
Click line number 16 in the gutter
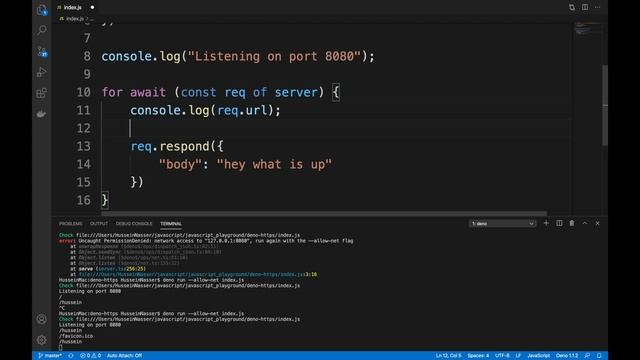click(x=84, y=200)
